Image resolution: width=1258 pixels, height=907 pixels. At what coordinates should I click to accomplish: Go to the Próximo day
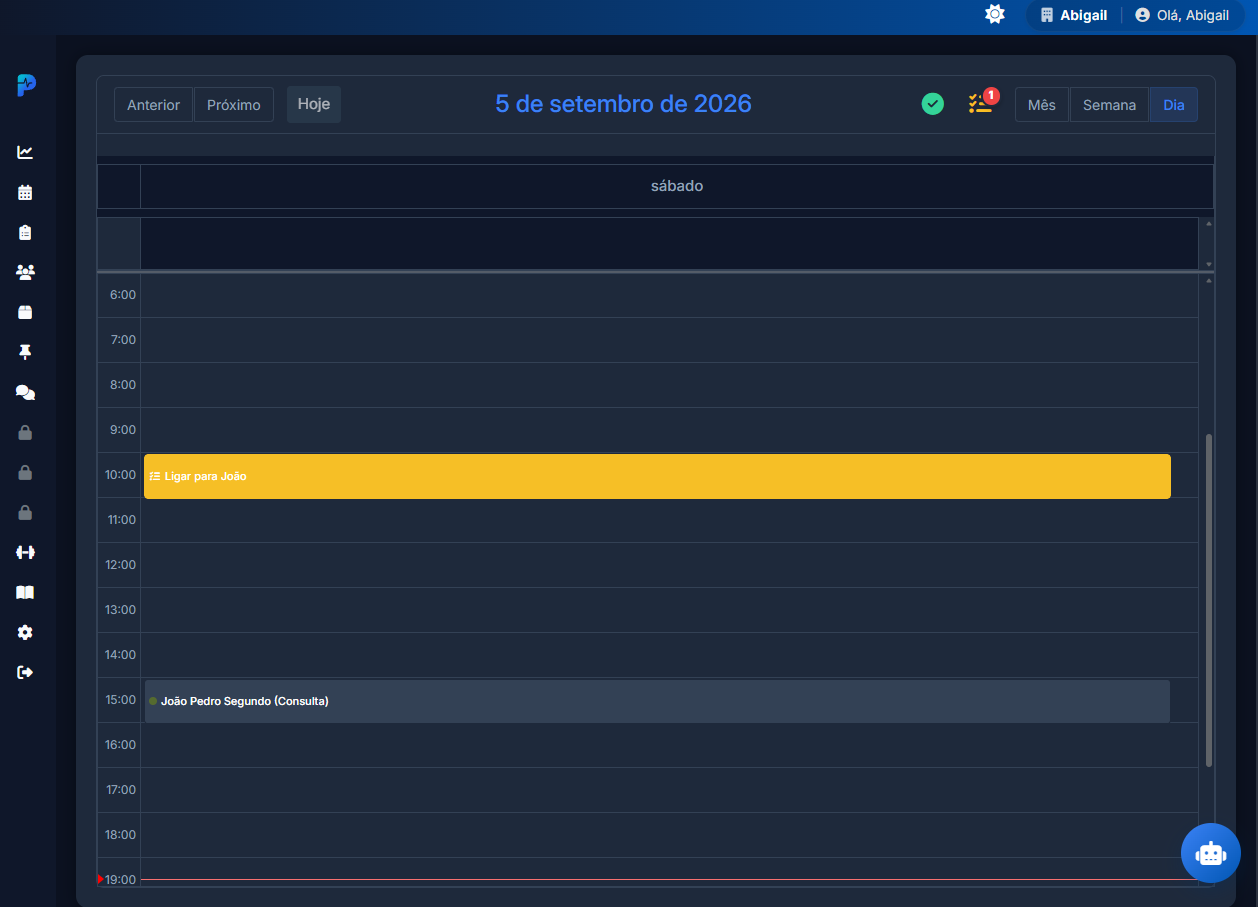234,105
